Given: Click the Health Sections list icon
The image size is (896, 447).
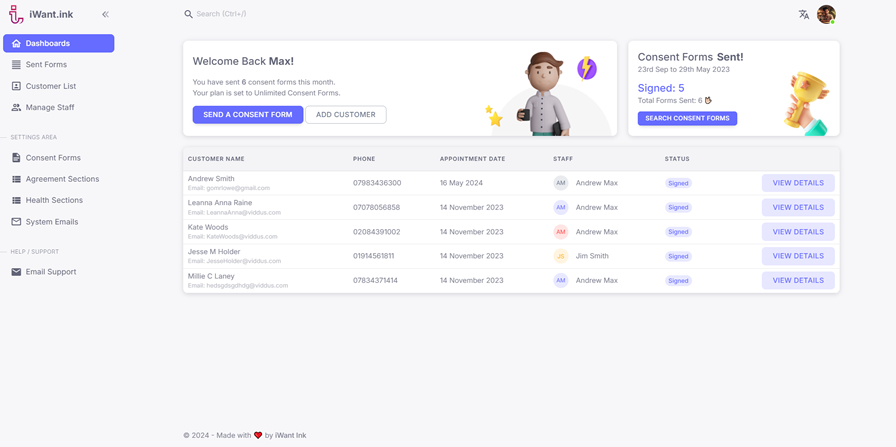Looking at the screenshot, I should [x=16, y=200].
